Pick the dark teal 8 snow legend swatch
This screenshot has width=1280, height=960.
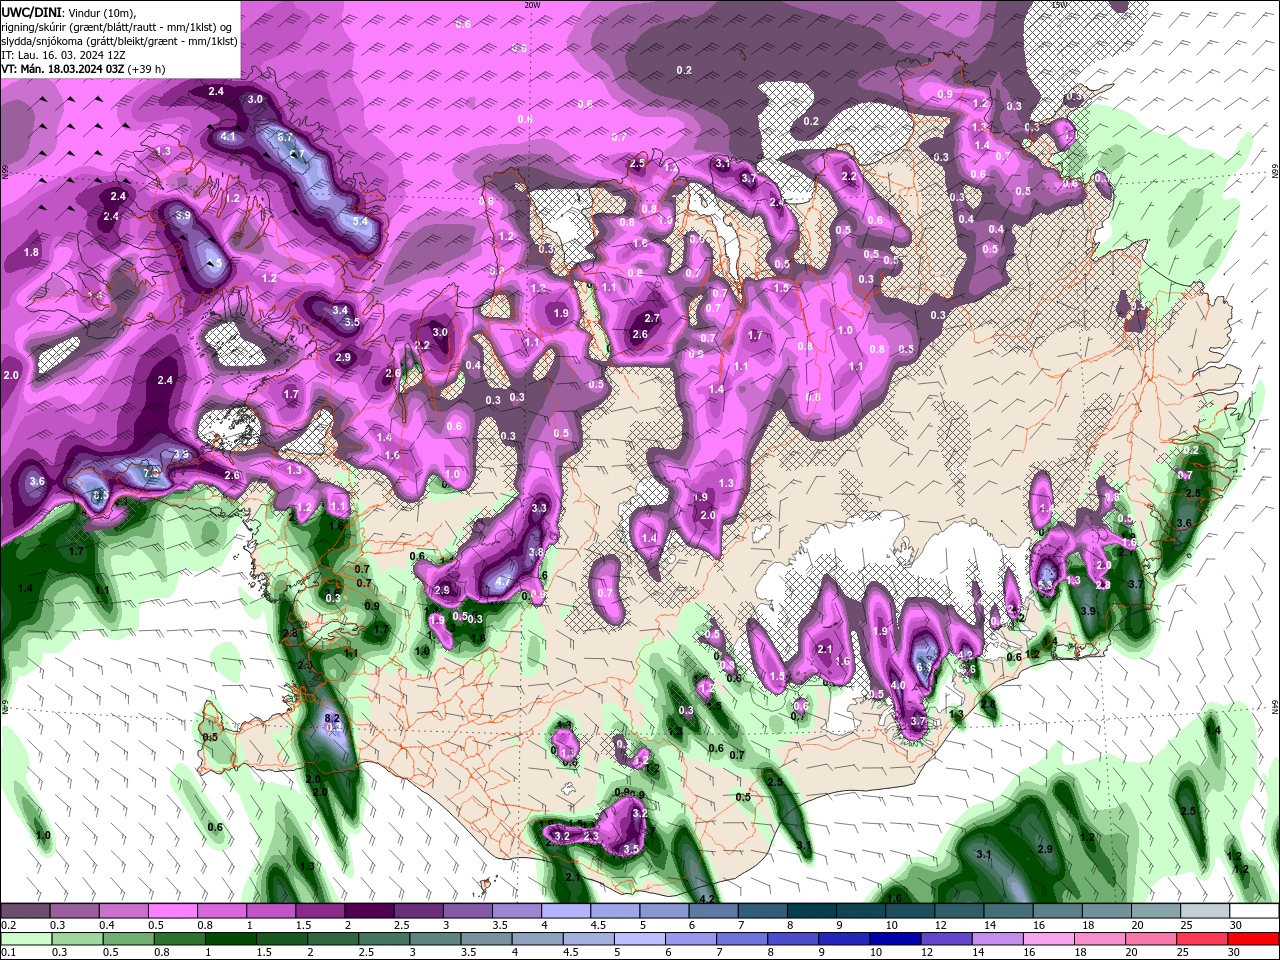click(811, 911)
